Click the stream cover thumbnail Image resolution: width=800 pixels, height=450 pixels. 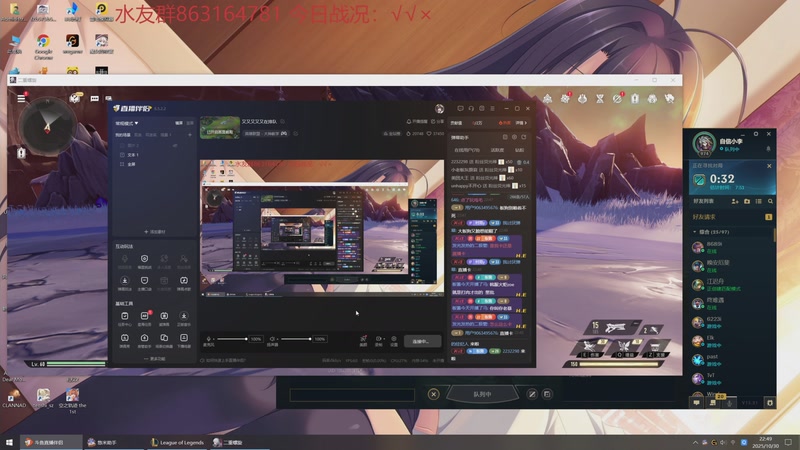[220, 127]
